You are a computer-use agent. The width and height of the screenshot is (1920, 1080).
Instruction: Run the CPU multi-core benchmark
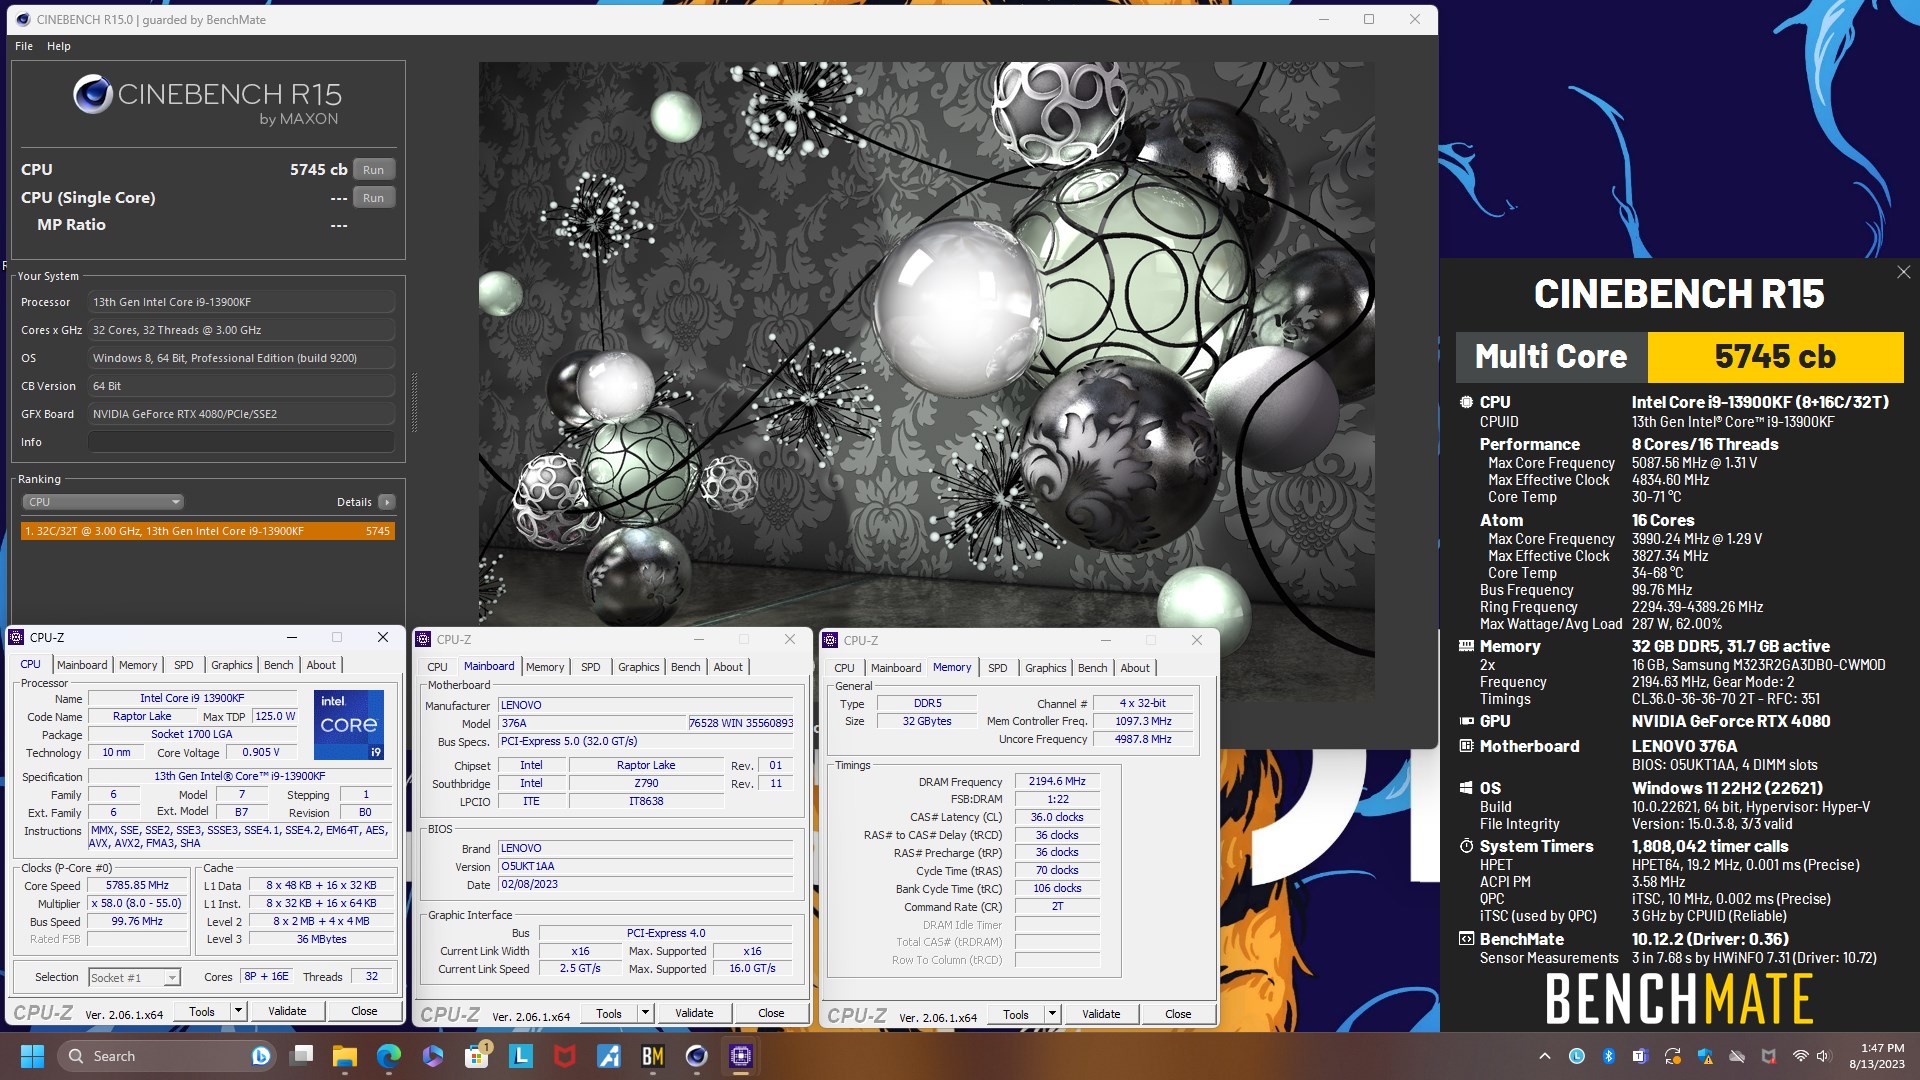(x=373, y=170)
